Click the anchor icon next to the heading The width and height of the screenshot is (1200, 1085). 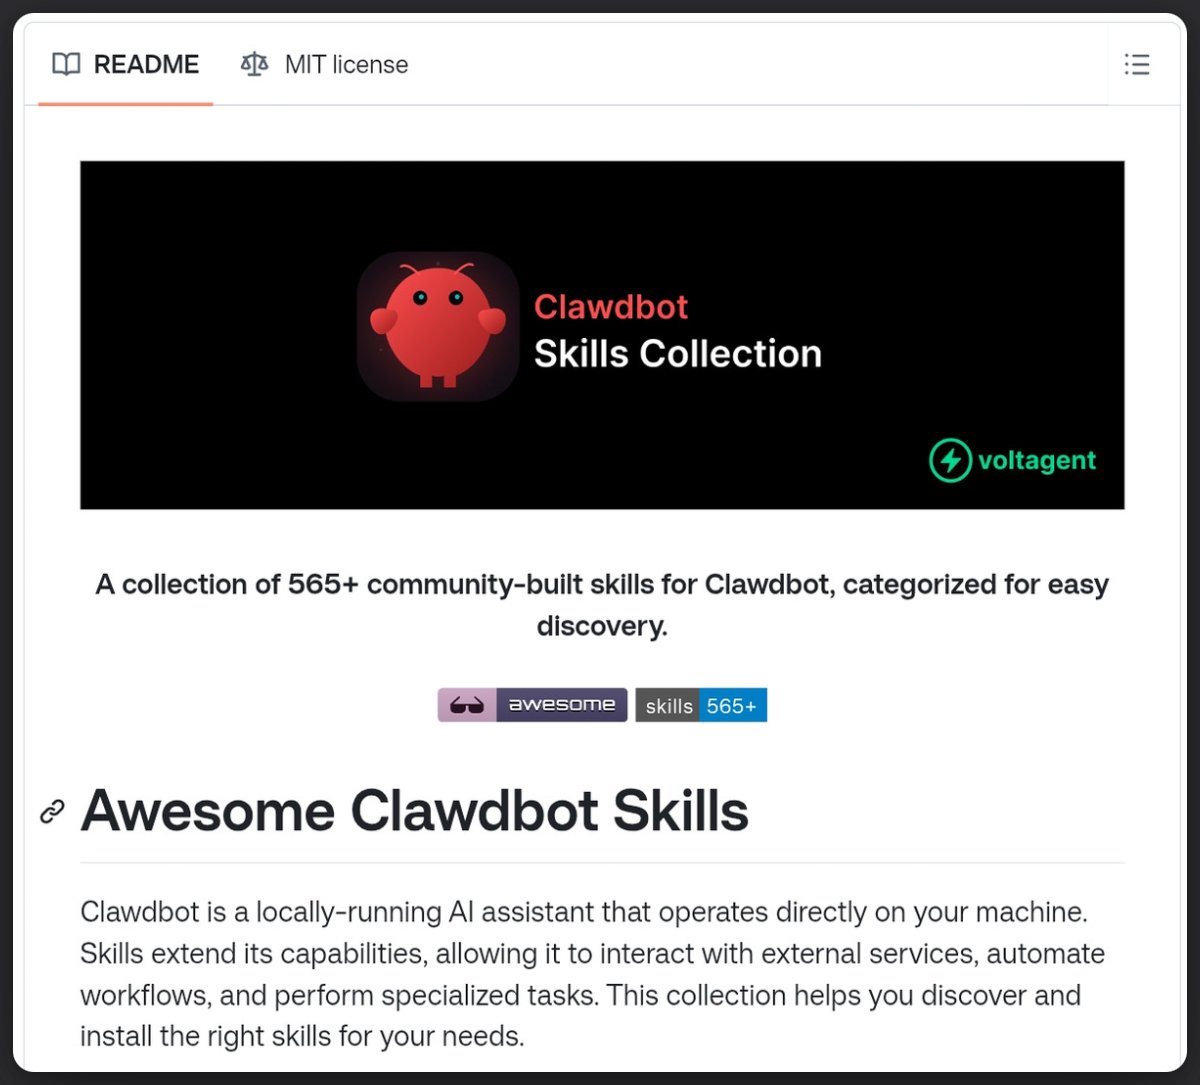pyautogui.click(x=51, y=812)
